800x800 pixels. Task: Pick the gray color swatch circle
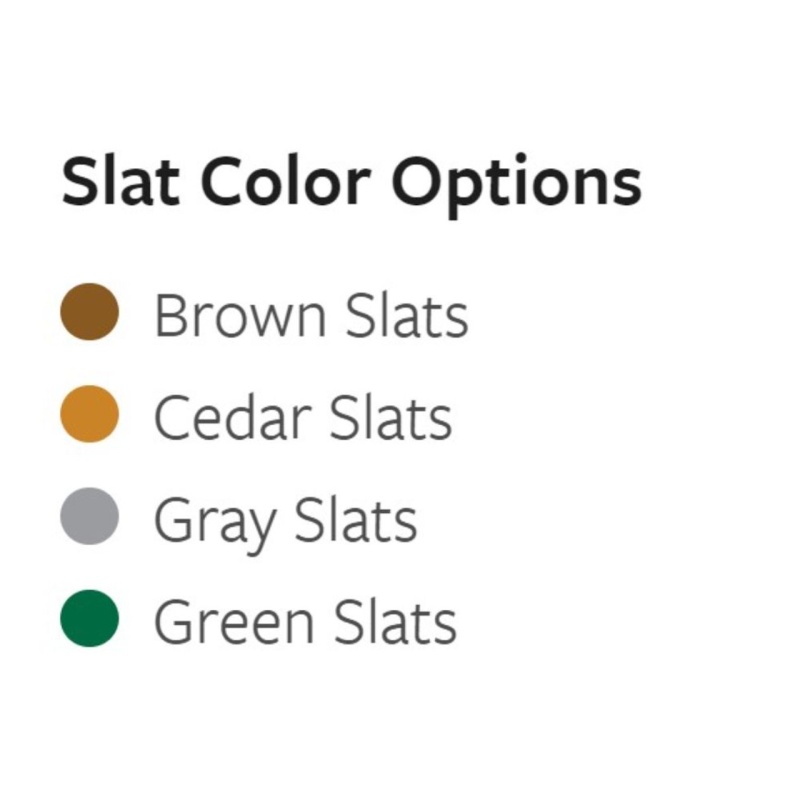[x=89, y=516]
